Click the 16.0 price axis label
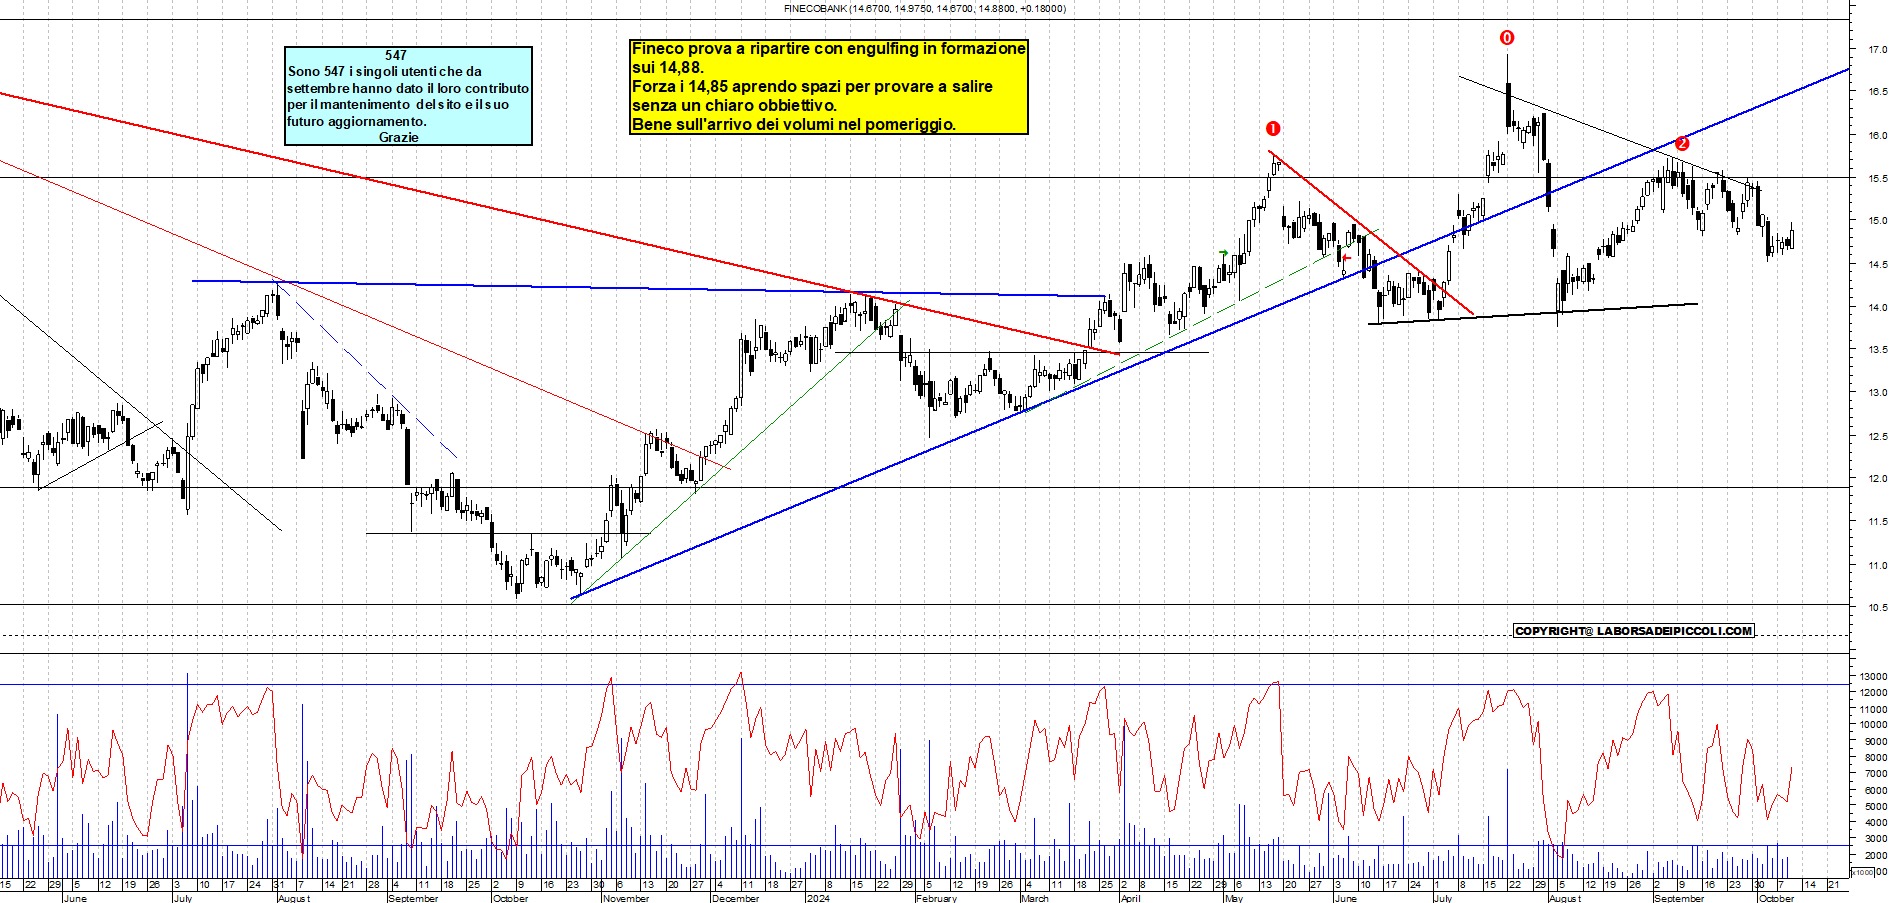This screenshot has width=1890, height=903. [x=1877, y=135]
